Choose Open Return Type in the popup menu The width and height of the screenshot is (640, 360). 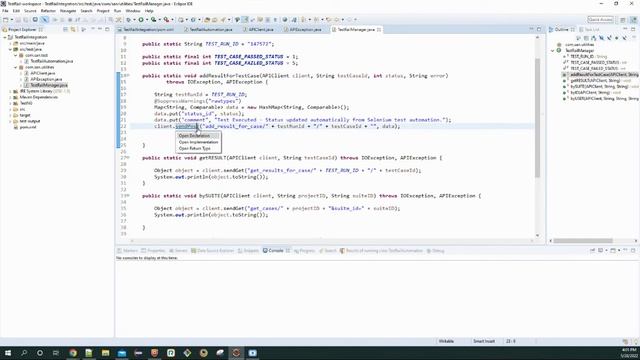click(x=195, y=148)
